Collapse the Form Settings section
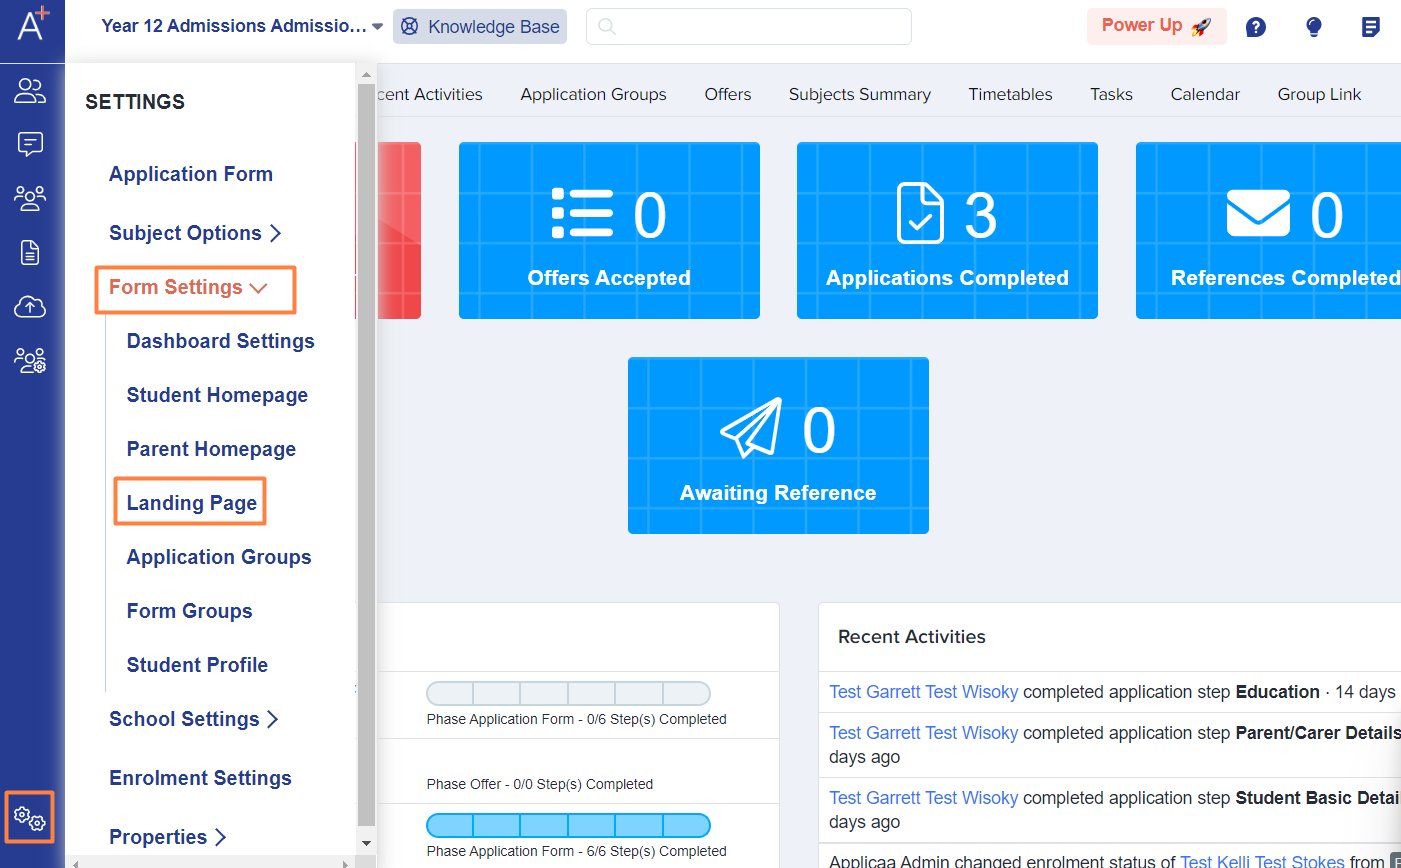Viewport: 1401px width, 868px height. [188, 288]
